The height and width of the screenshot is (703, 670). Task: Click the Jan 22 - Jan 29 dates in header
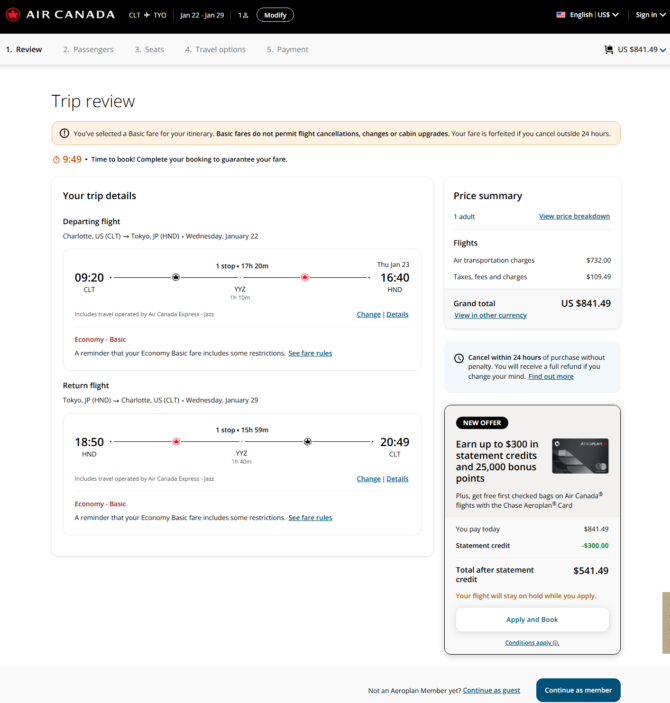[202, 15]
